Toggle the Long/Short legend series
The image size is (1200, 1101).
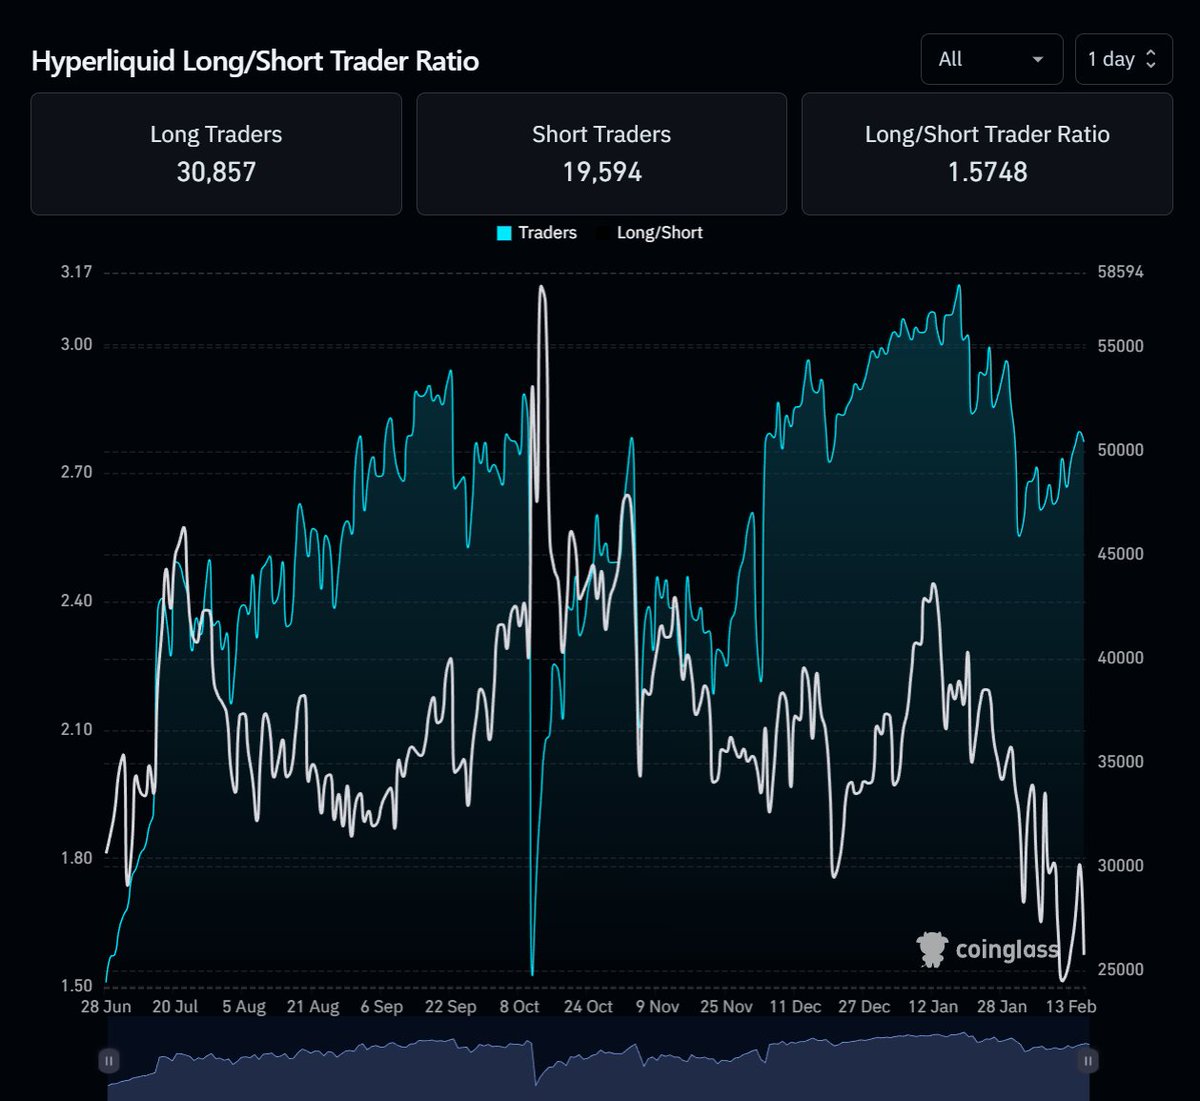(649, 232)
